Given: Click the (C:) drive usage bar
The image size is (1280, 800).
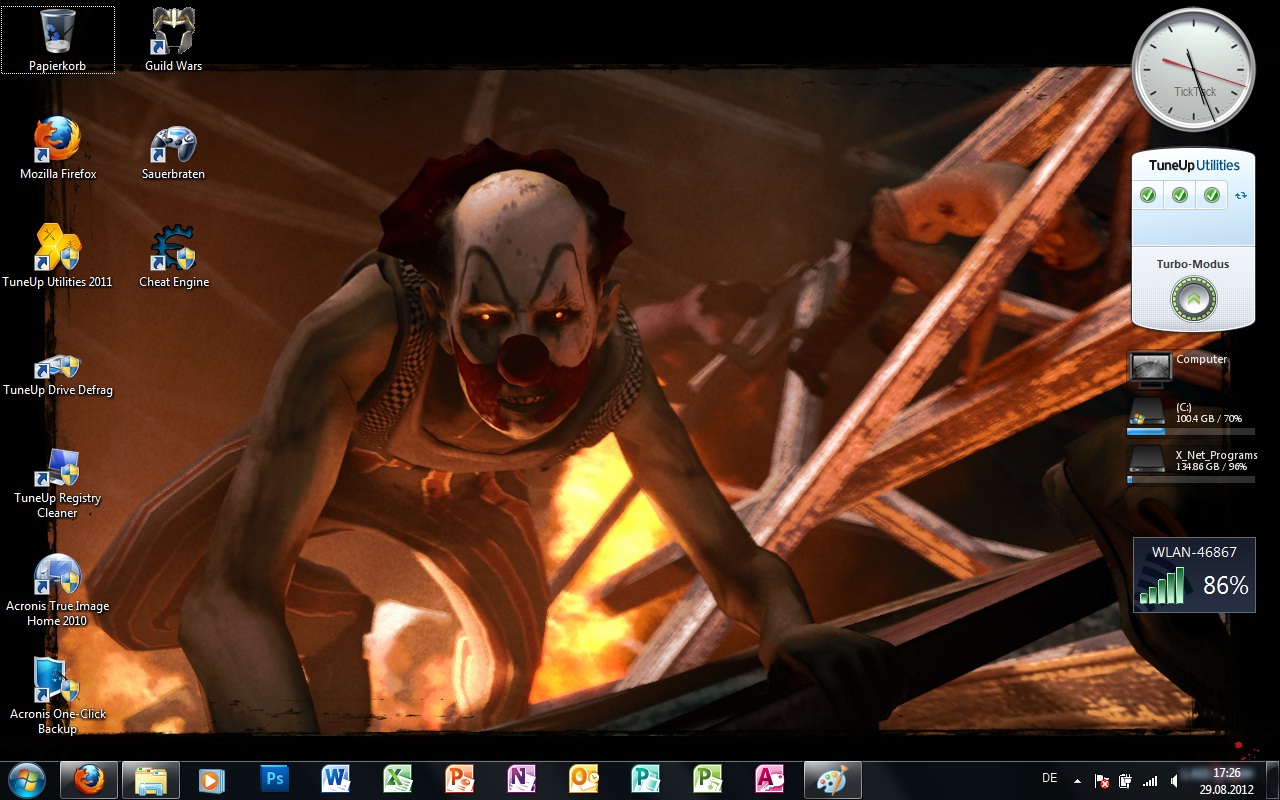Looking at the screenshot, I should pyautogui.click(x=1190, y=432).
